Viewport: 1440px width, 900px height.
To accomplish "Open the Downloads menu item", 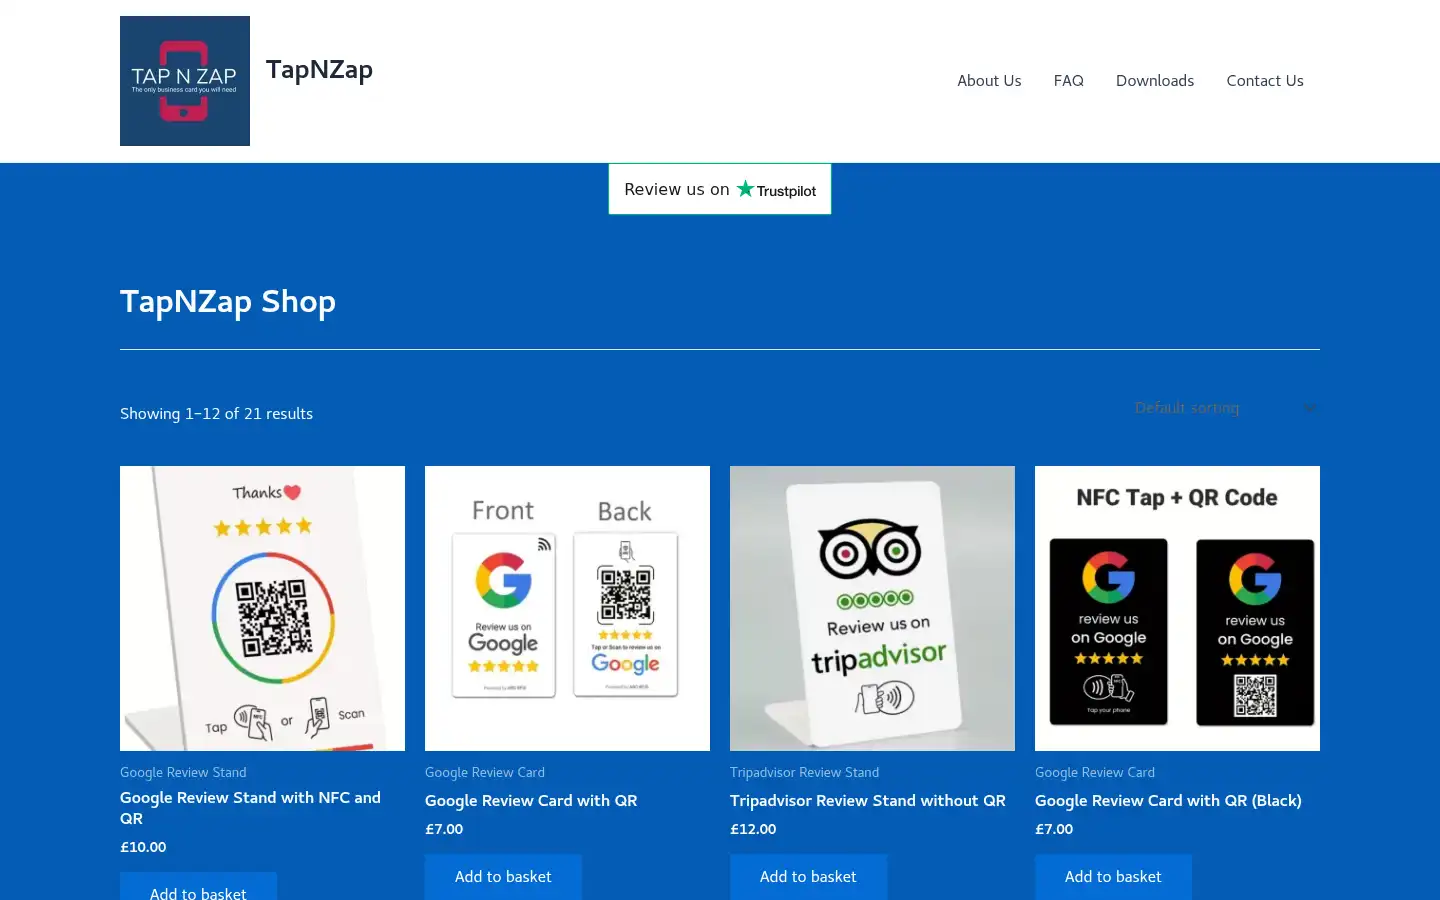I will (1155, 81).
